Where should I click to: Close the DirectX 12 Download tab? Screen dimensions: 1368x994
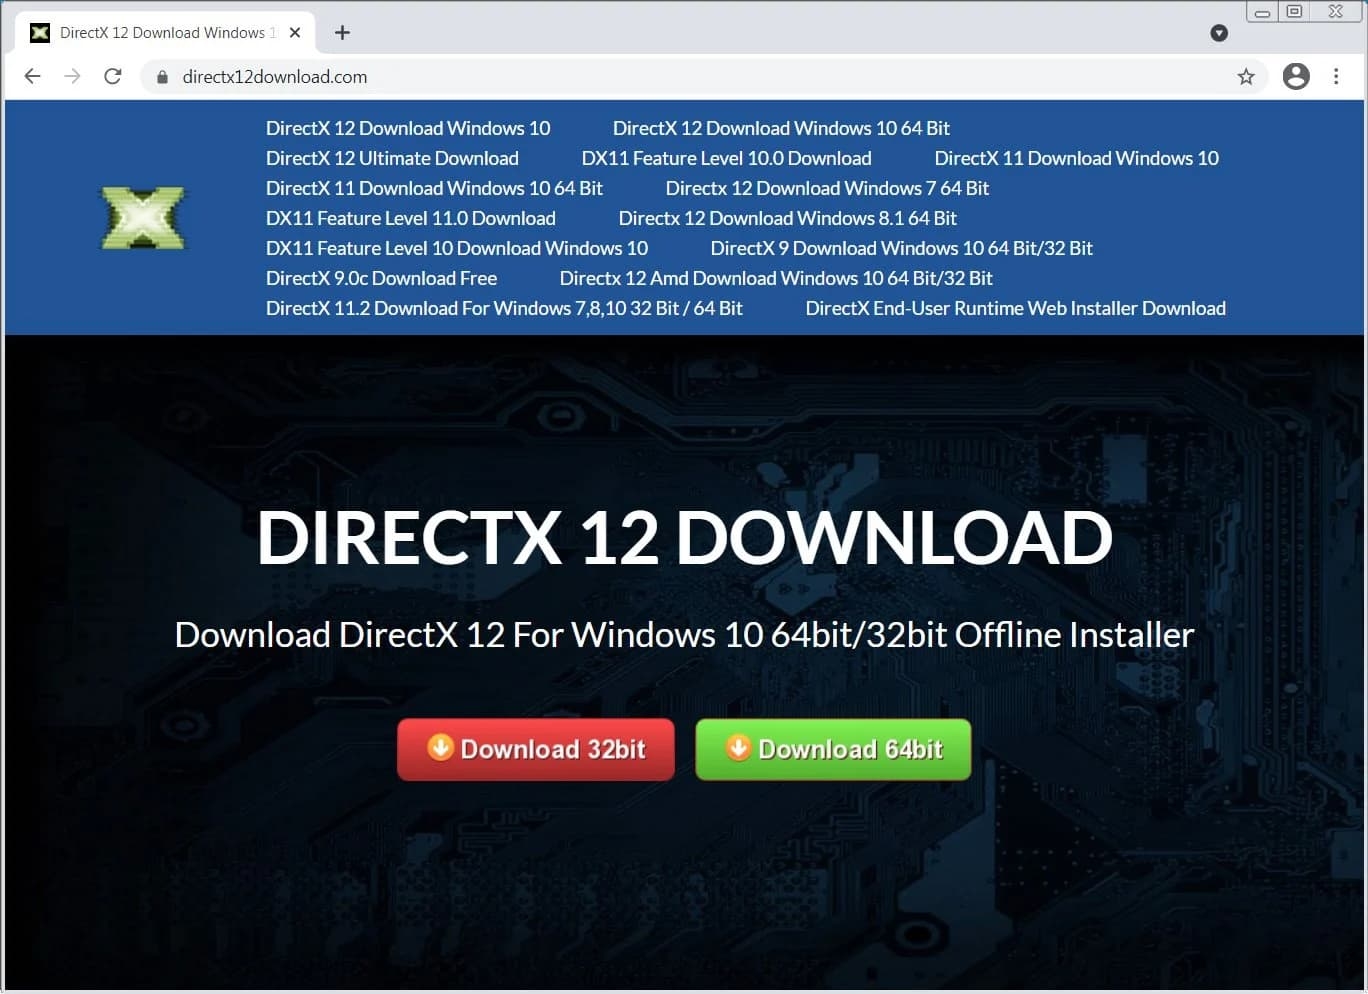[295, 33]
